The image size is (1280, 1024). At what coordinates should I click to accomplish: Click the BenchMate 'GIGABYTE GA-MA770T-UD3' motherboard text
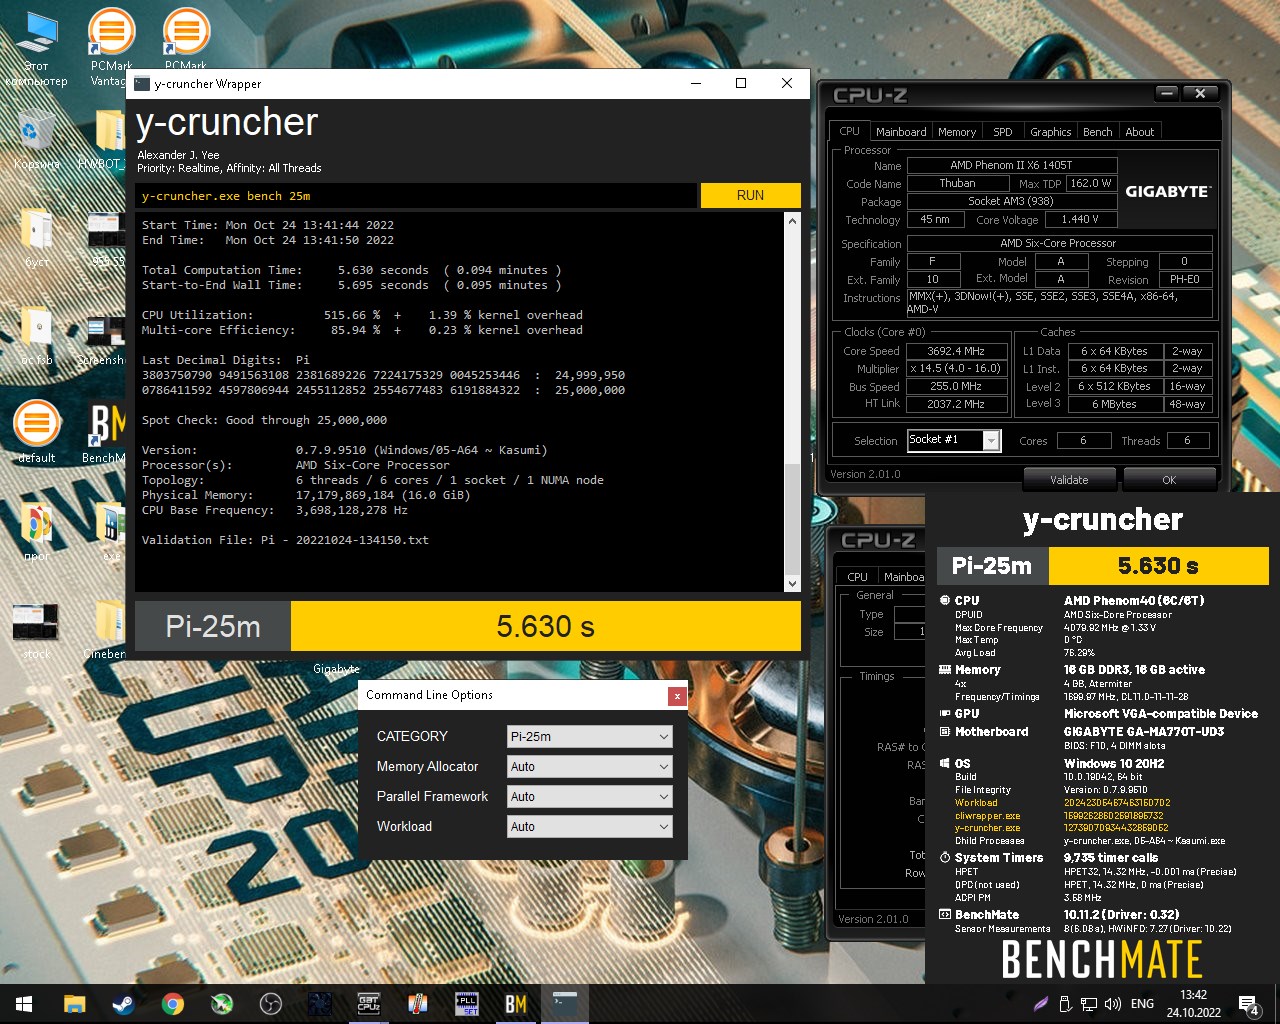(x=1144, y=732)
